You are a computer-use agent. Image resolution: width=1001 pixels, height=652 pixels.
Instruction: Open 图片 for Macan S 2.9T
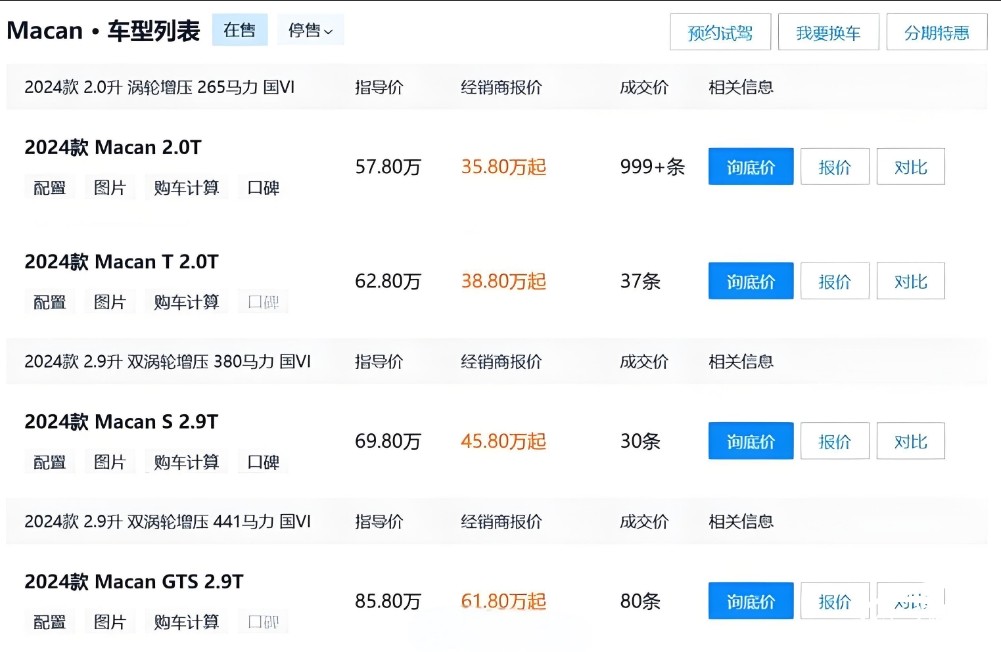(x=110, y=462)
